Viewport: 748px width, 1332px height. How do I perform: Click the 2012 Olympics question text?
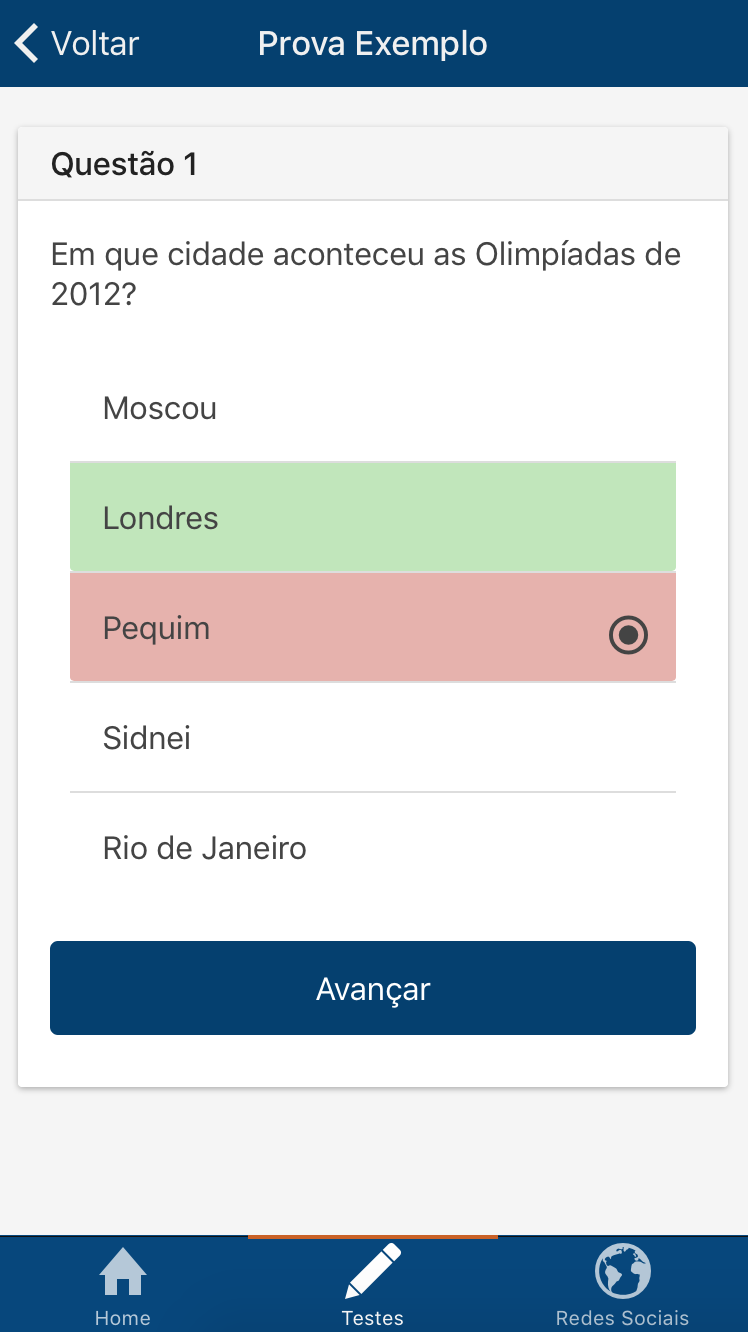click(x=366, y=274)
